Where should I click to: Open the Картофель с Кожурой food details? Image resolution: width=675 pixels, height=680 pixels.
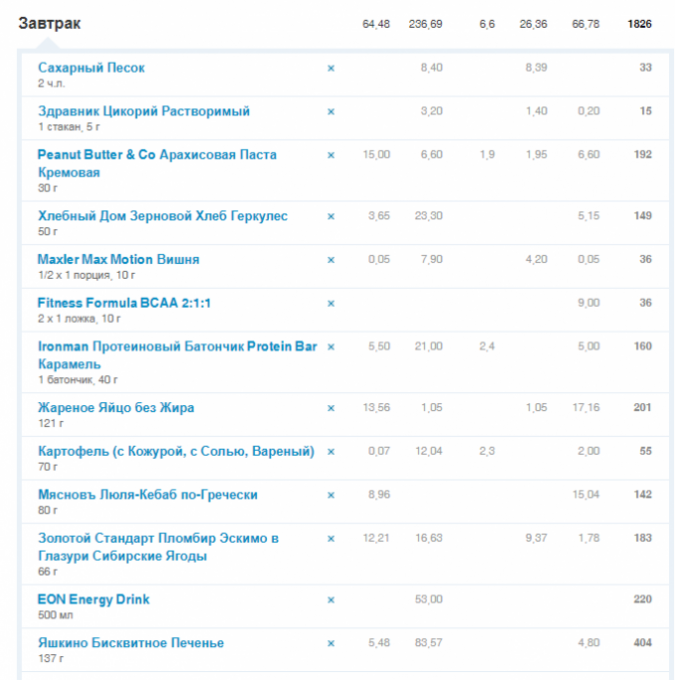(175, 451)
